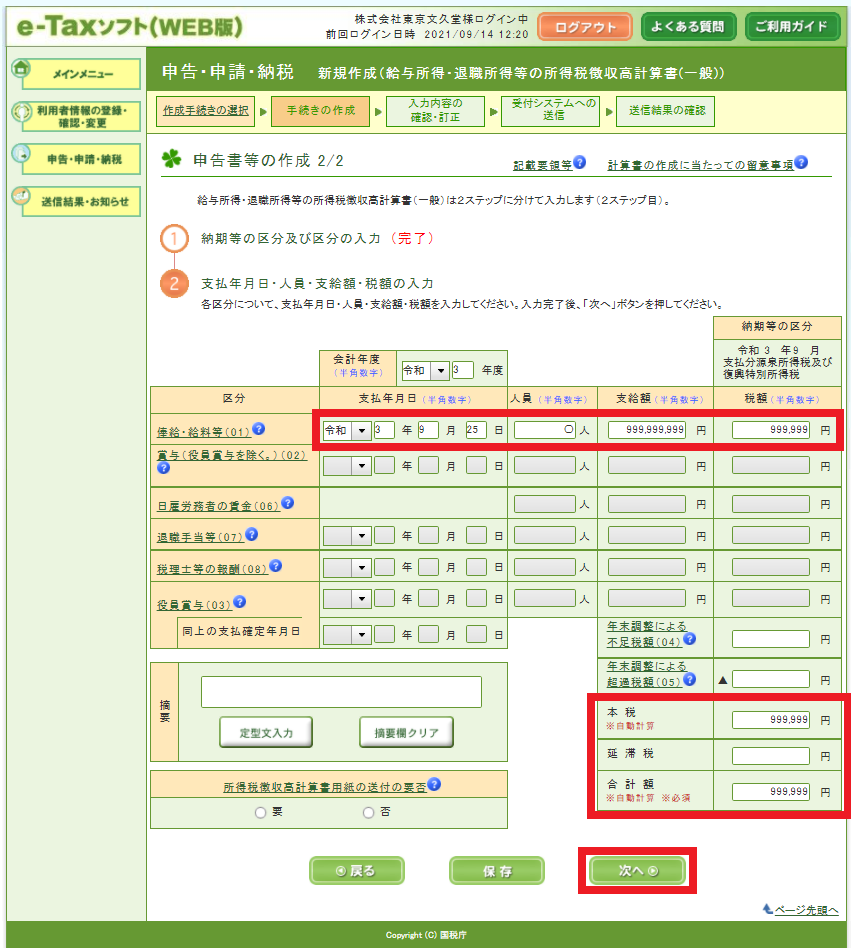The height and width of the screenshot is (948, 851).
Task: Click the 定型文入力 button
Action: tap(266, 732)
